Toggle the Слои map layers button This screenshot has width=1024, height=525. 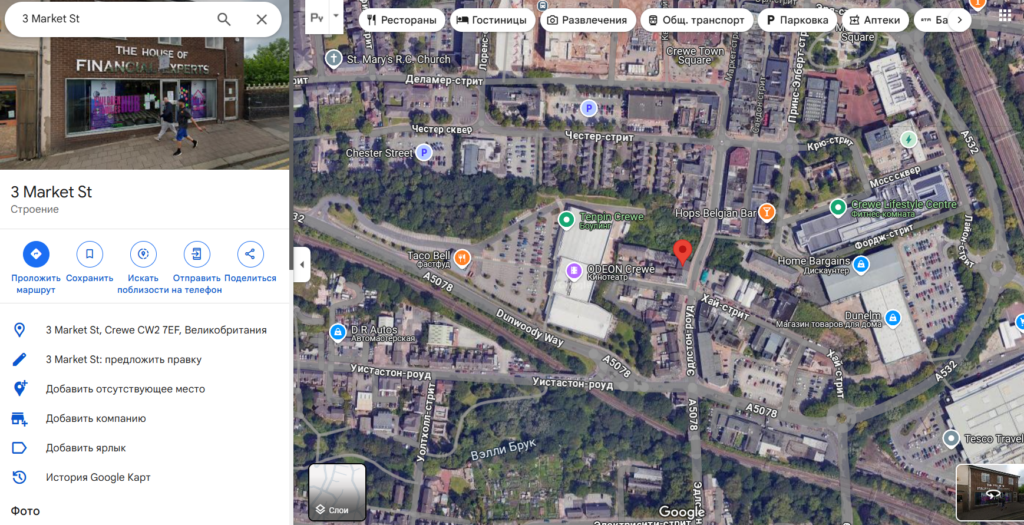point(337,492)
